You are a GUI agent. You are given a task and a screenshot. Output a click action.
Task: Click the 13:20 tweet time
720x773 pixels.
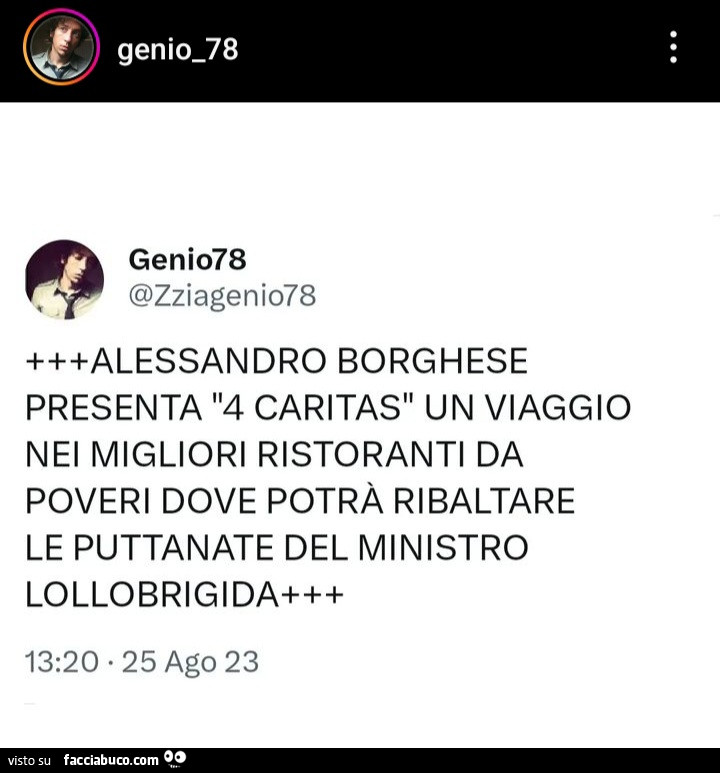point(62,662)
